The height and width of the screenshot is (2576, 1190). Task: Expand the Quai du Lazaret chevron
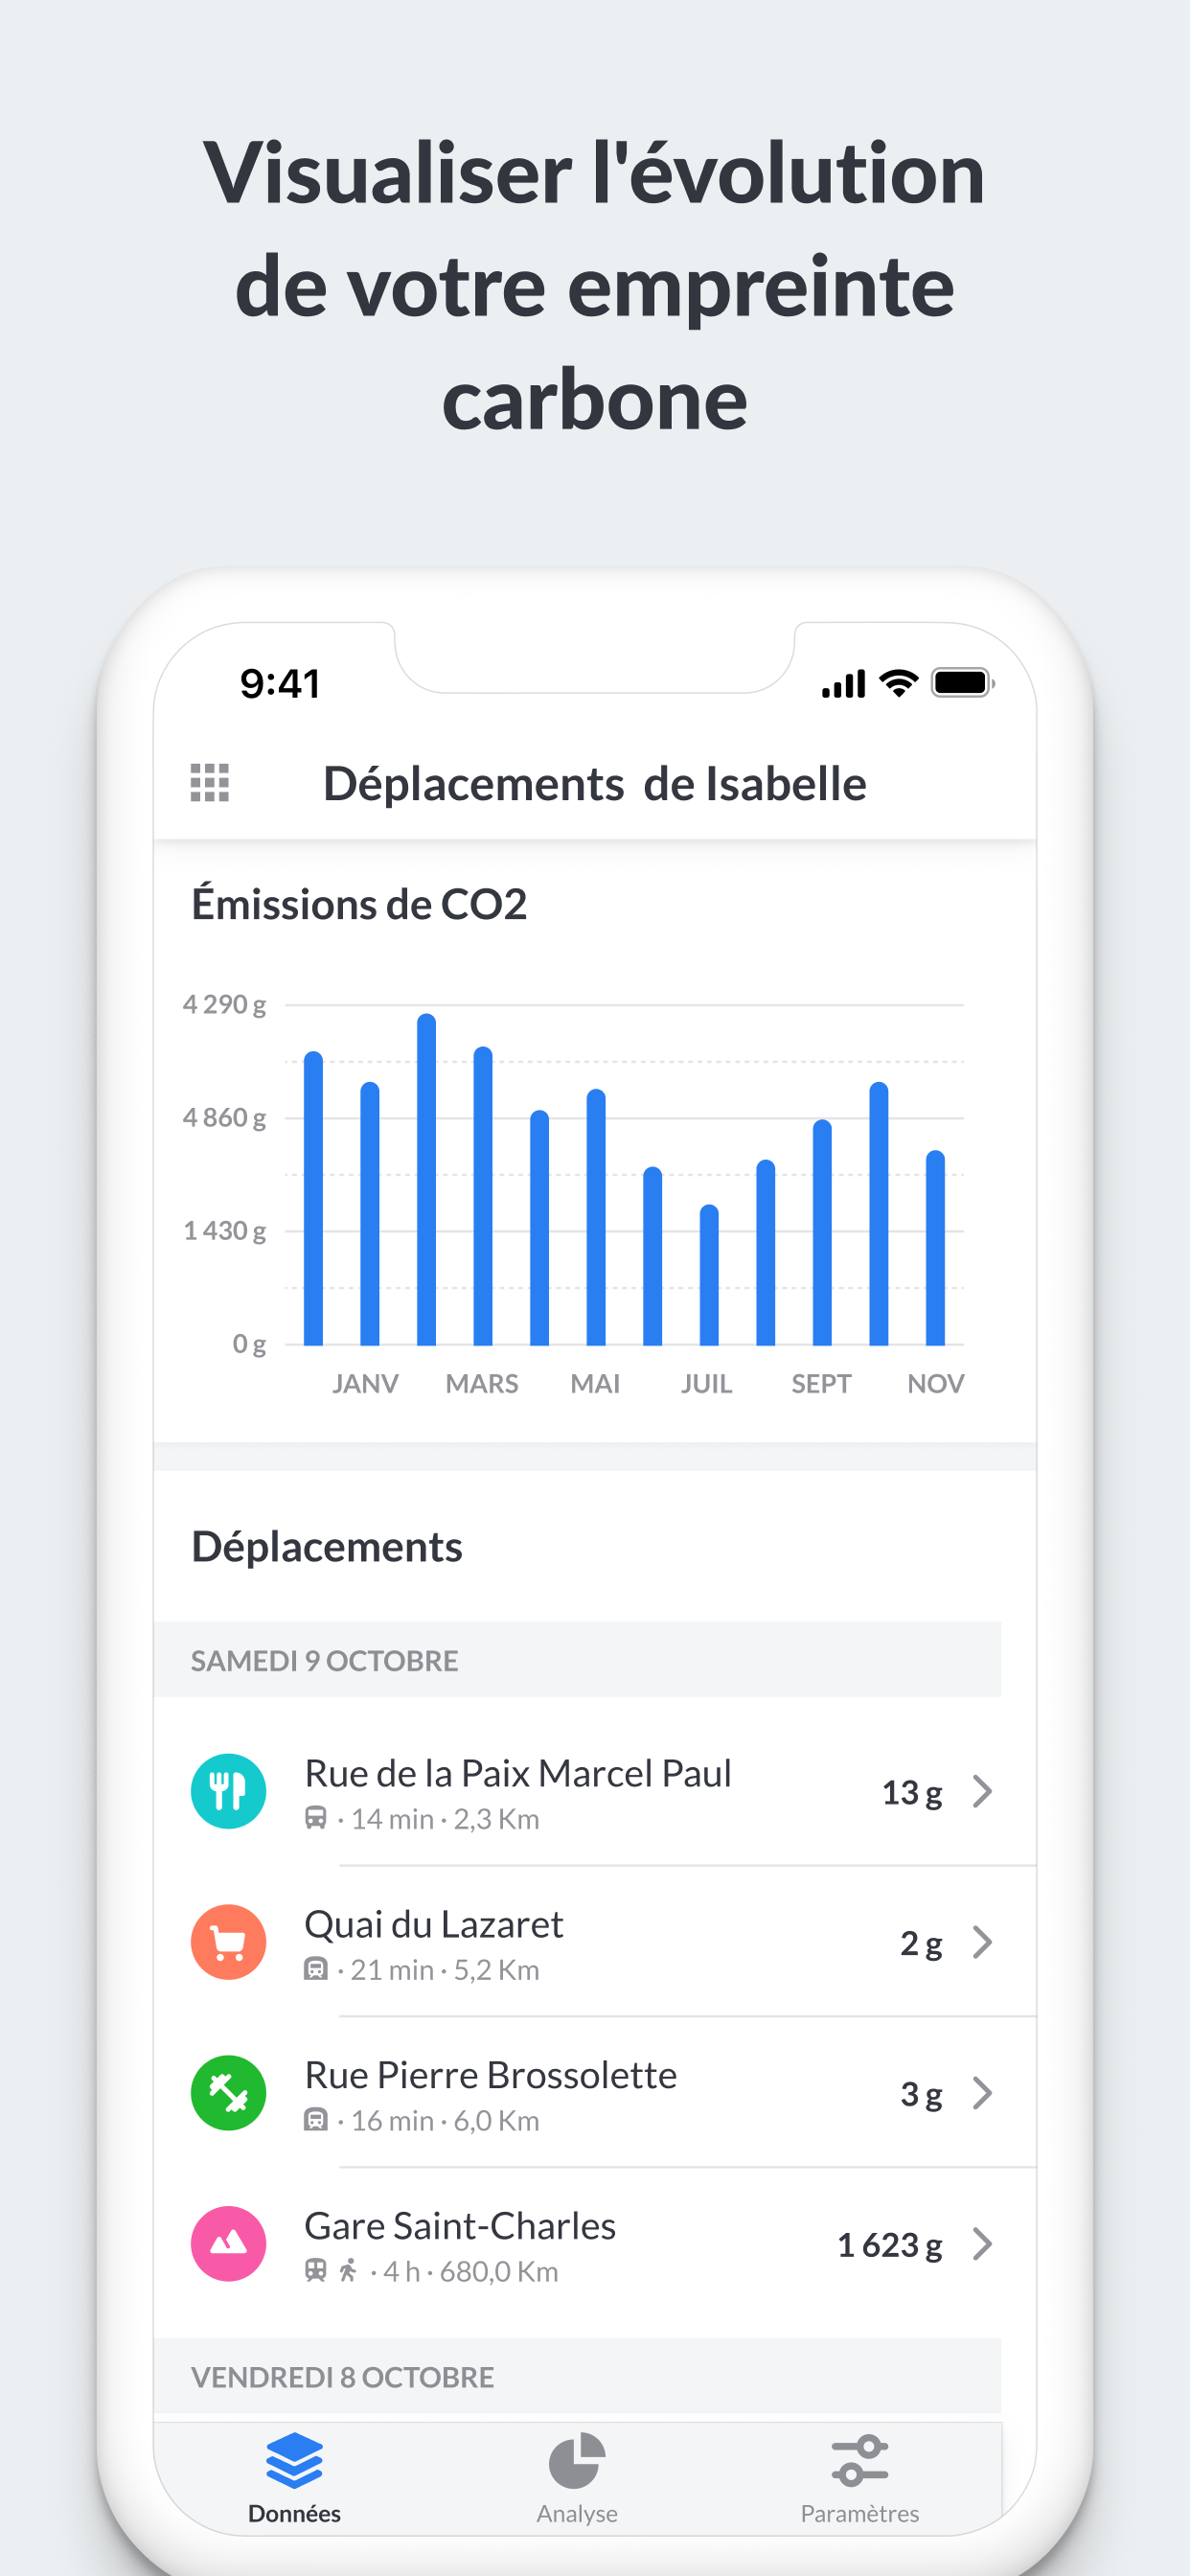coord(983,1942)
